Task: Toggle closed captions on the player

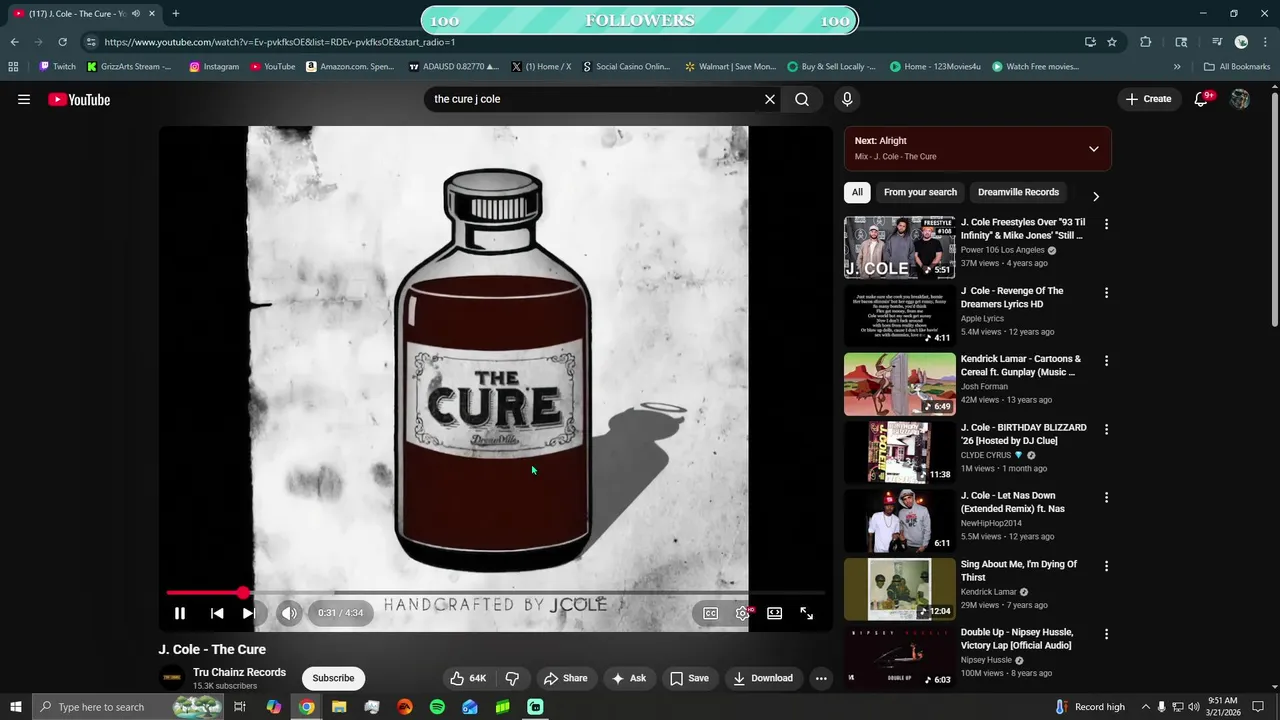Action: [x=710, y=613]
